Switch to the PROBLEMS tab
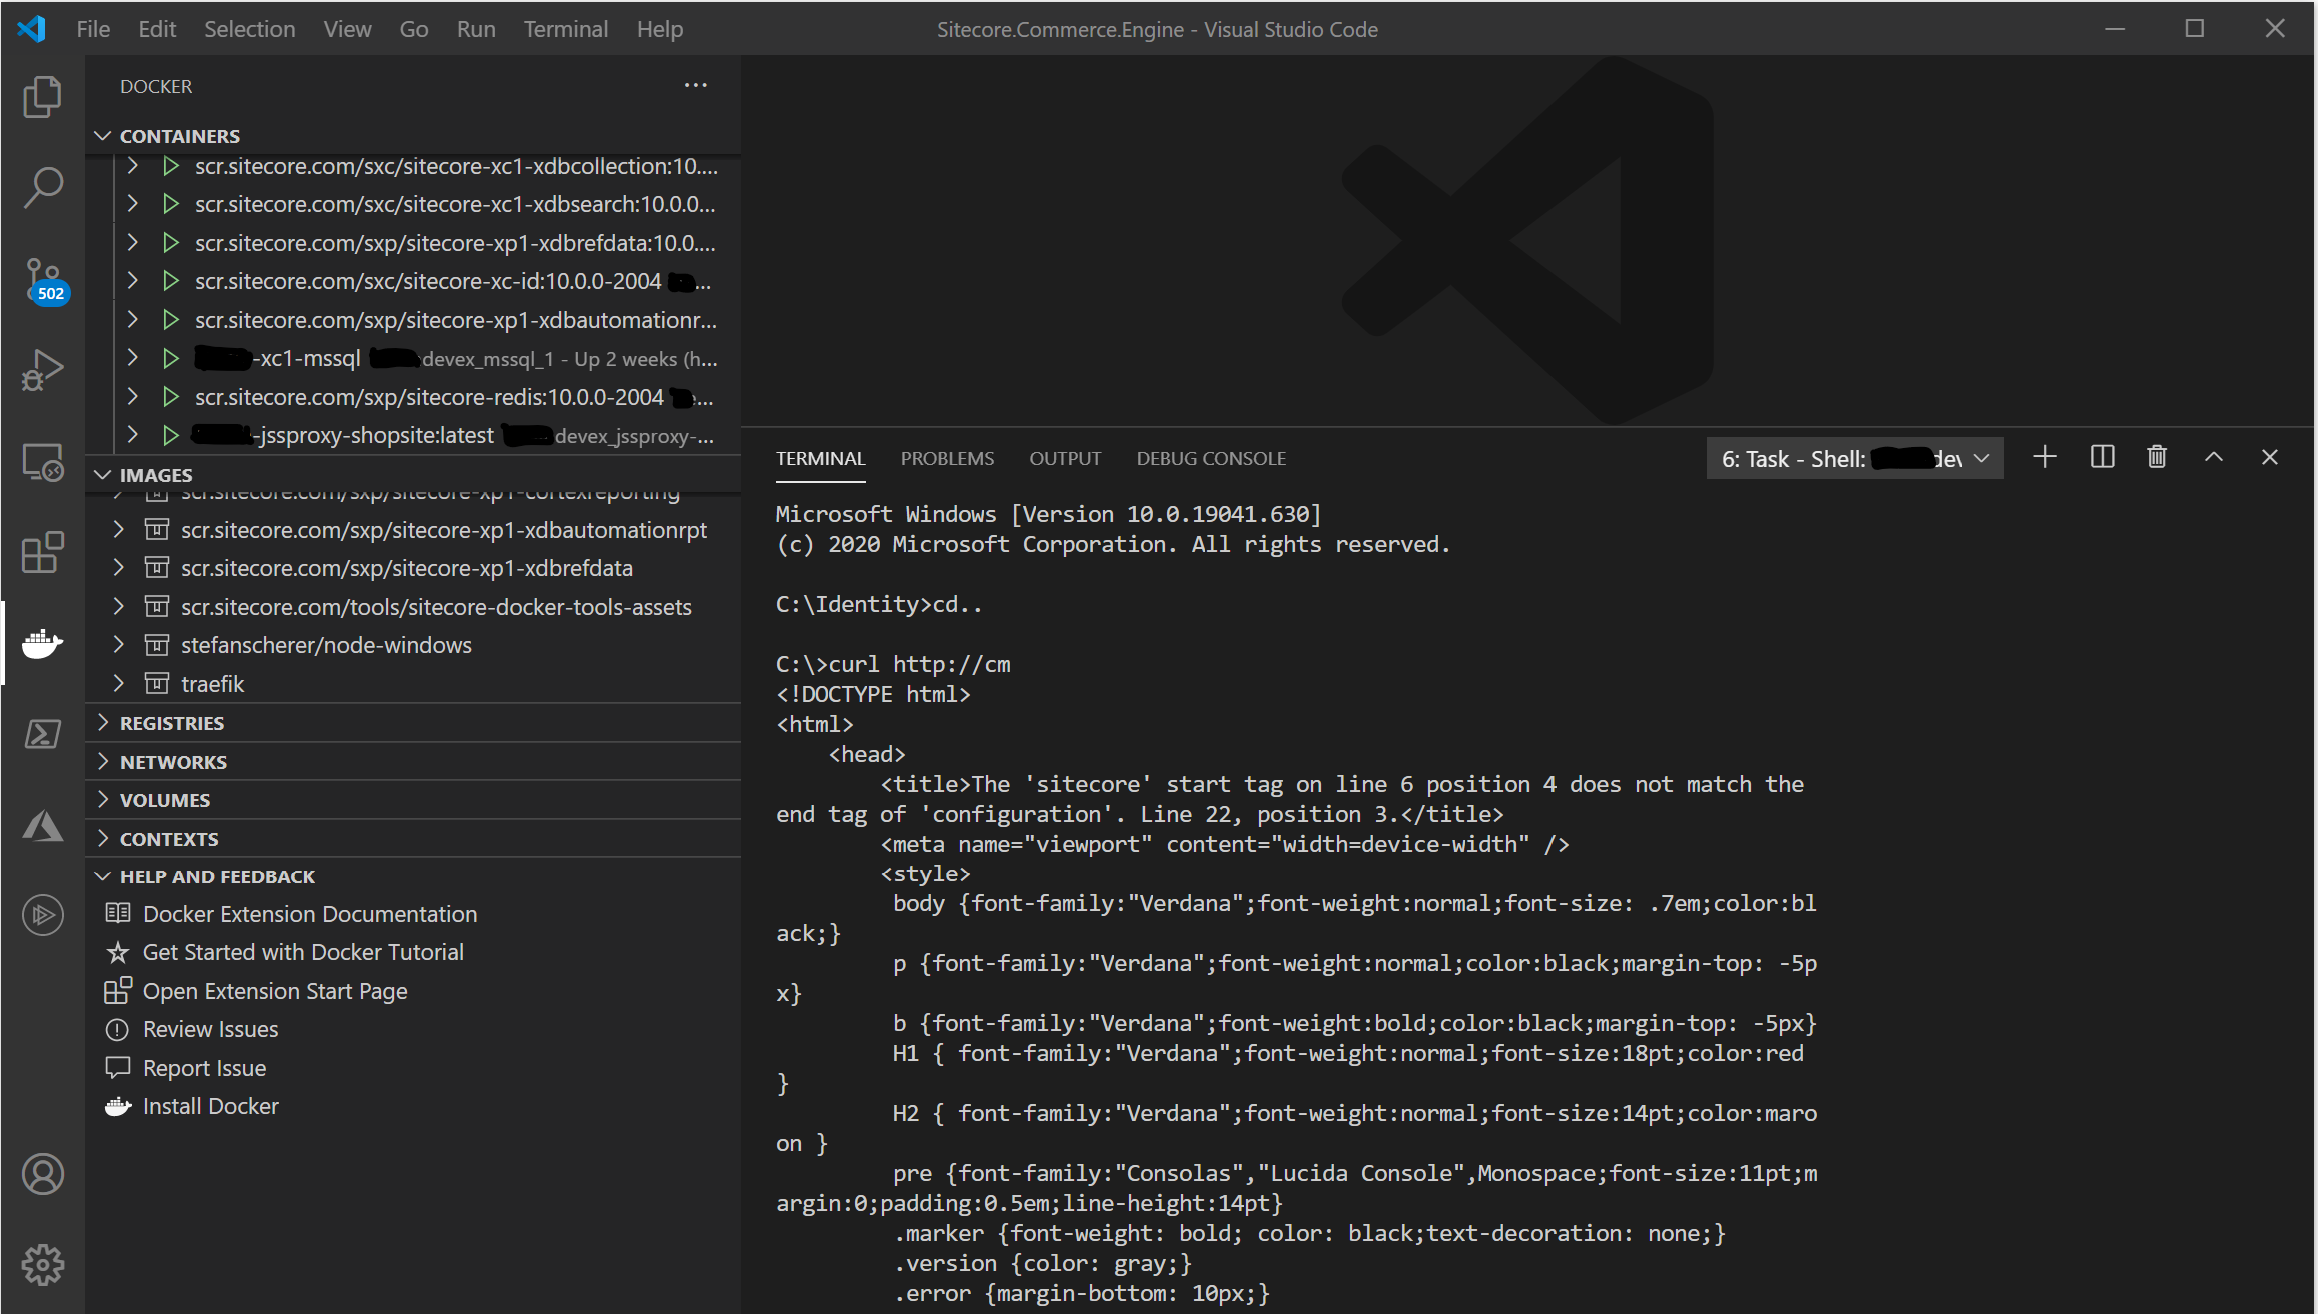This screenshot has height=1314, width=2318. [946, 459]
